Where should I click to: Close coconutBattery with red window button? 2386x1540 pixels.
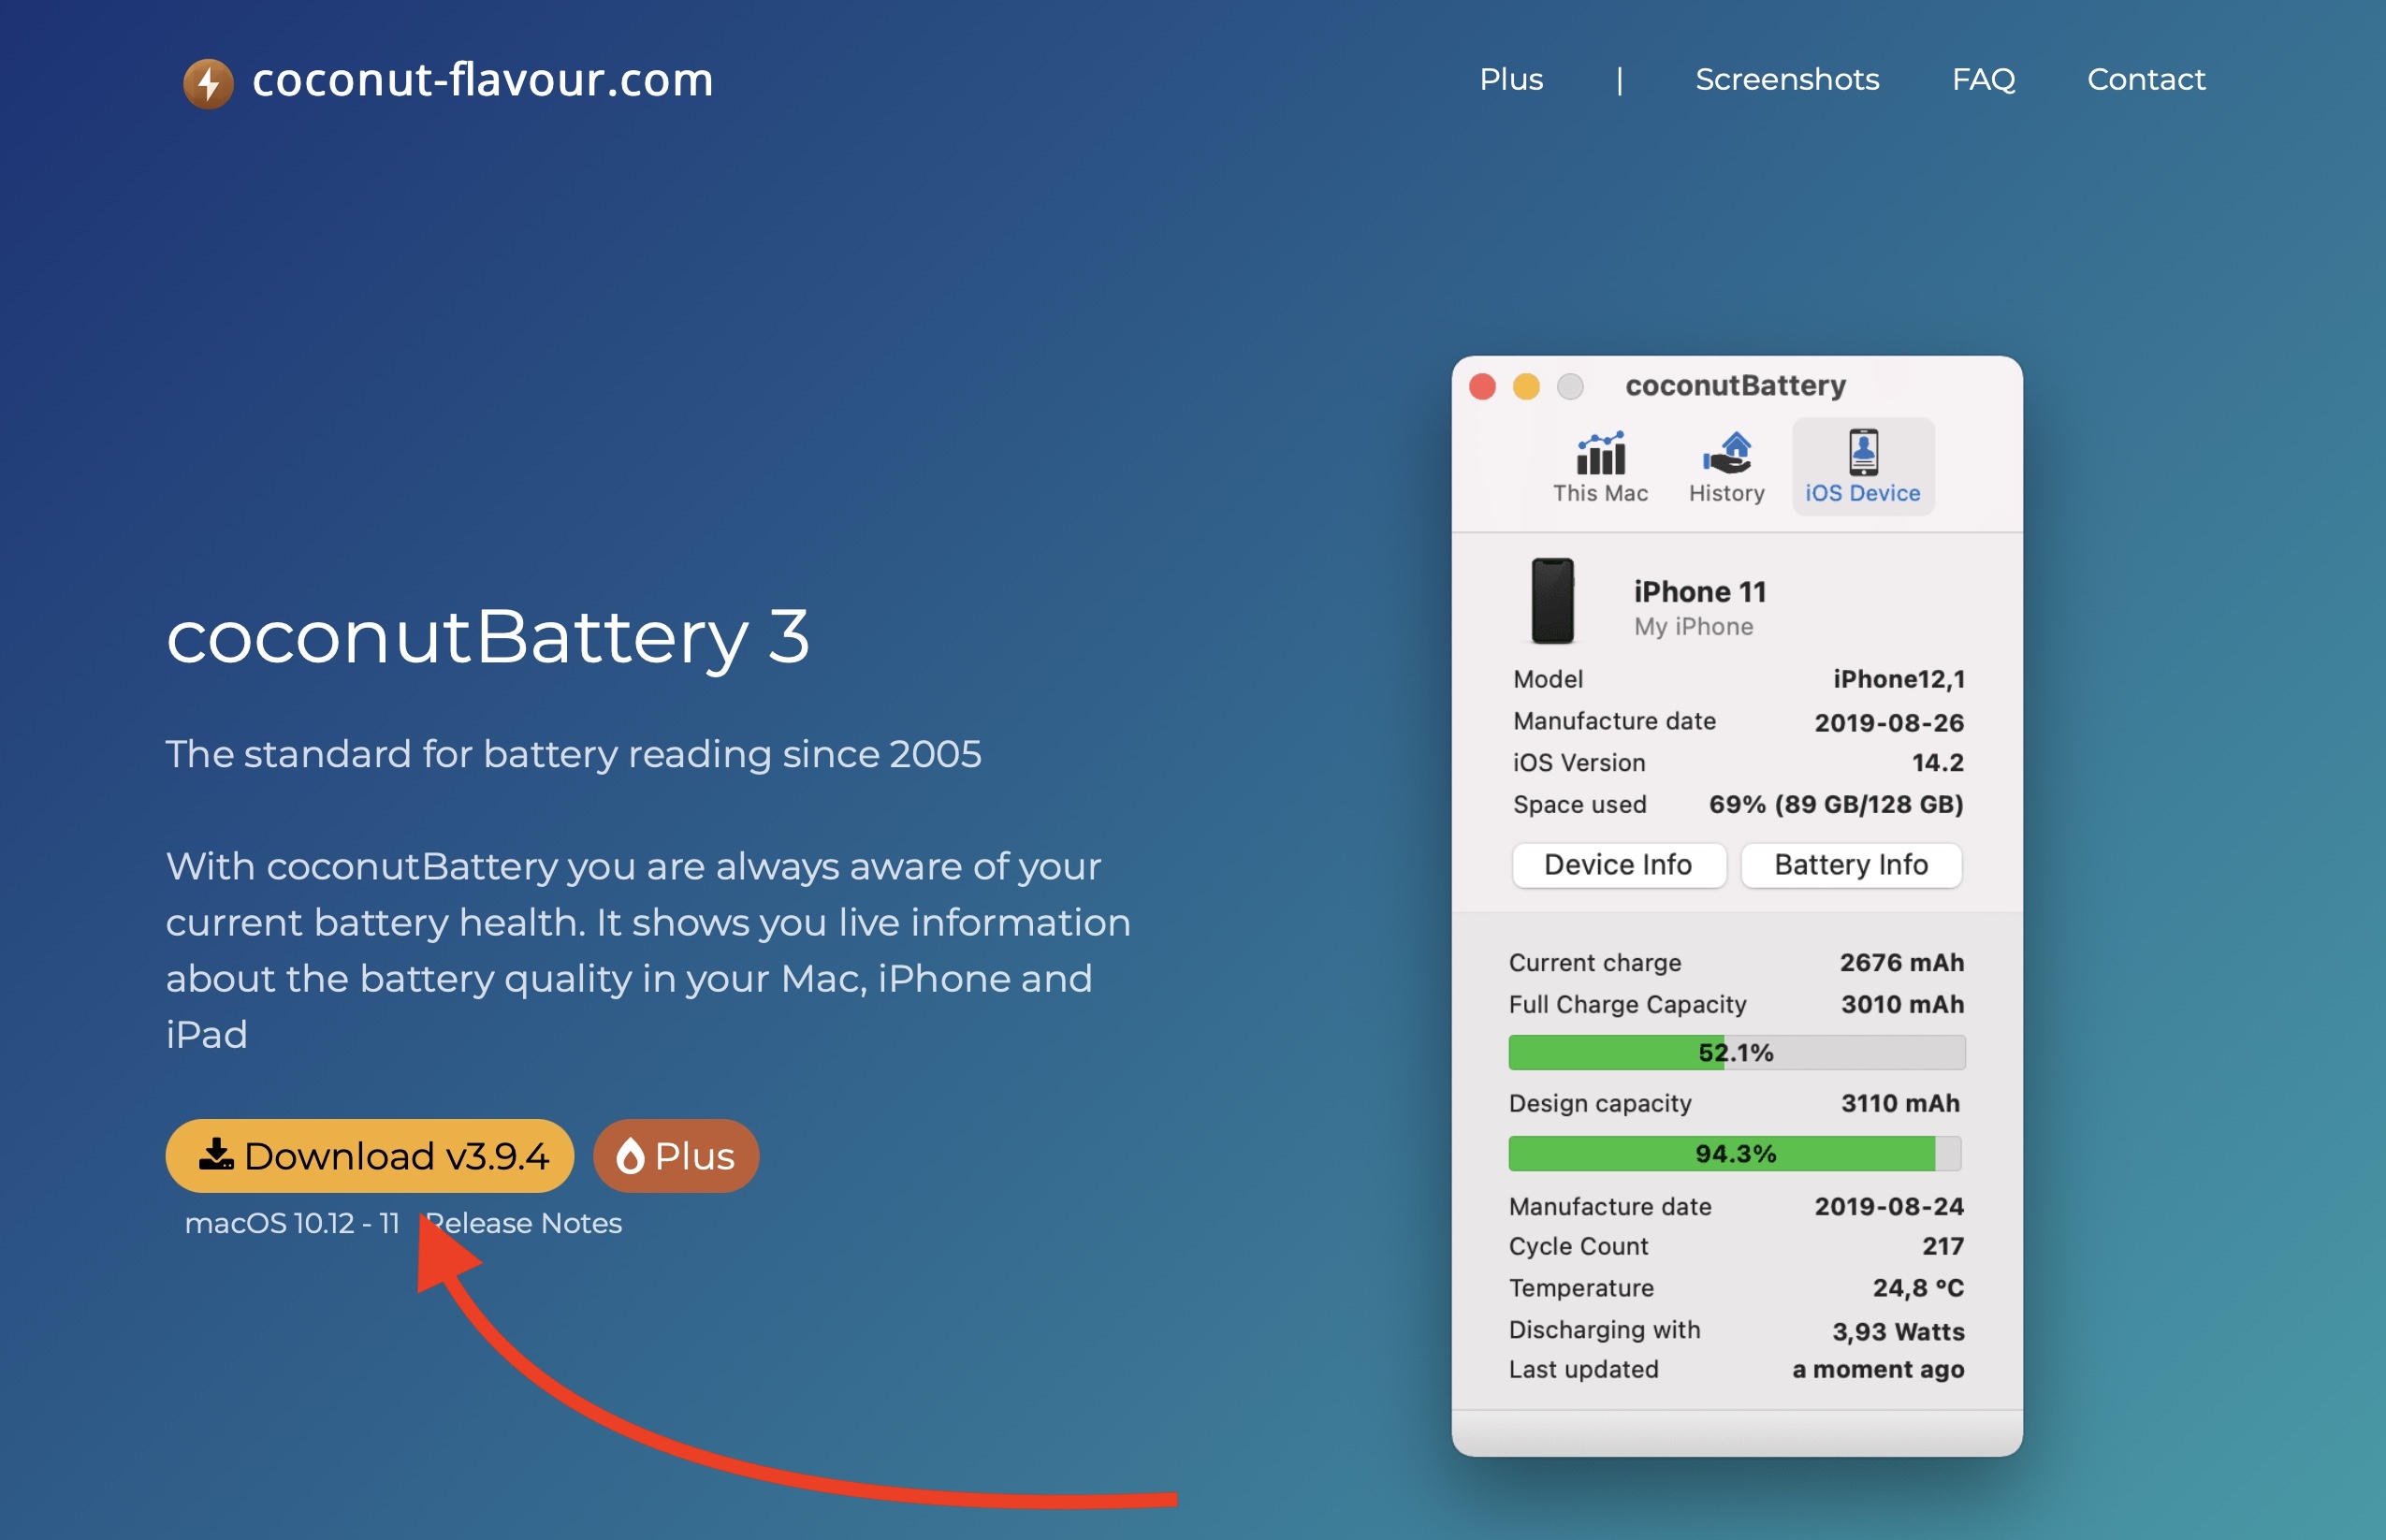pos(1482,386)
